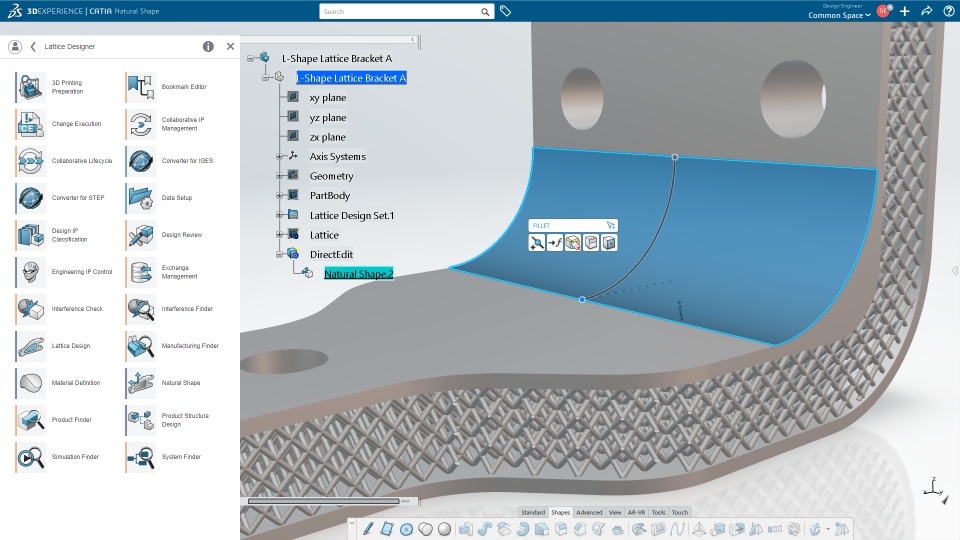Click the search magnifier button
The image size is (960, 540).
click(x=485, y=12)
